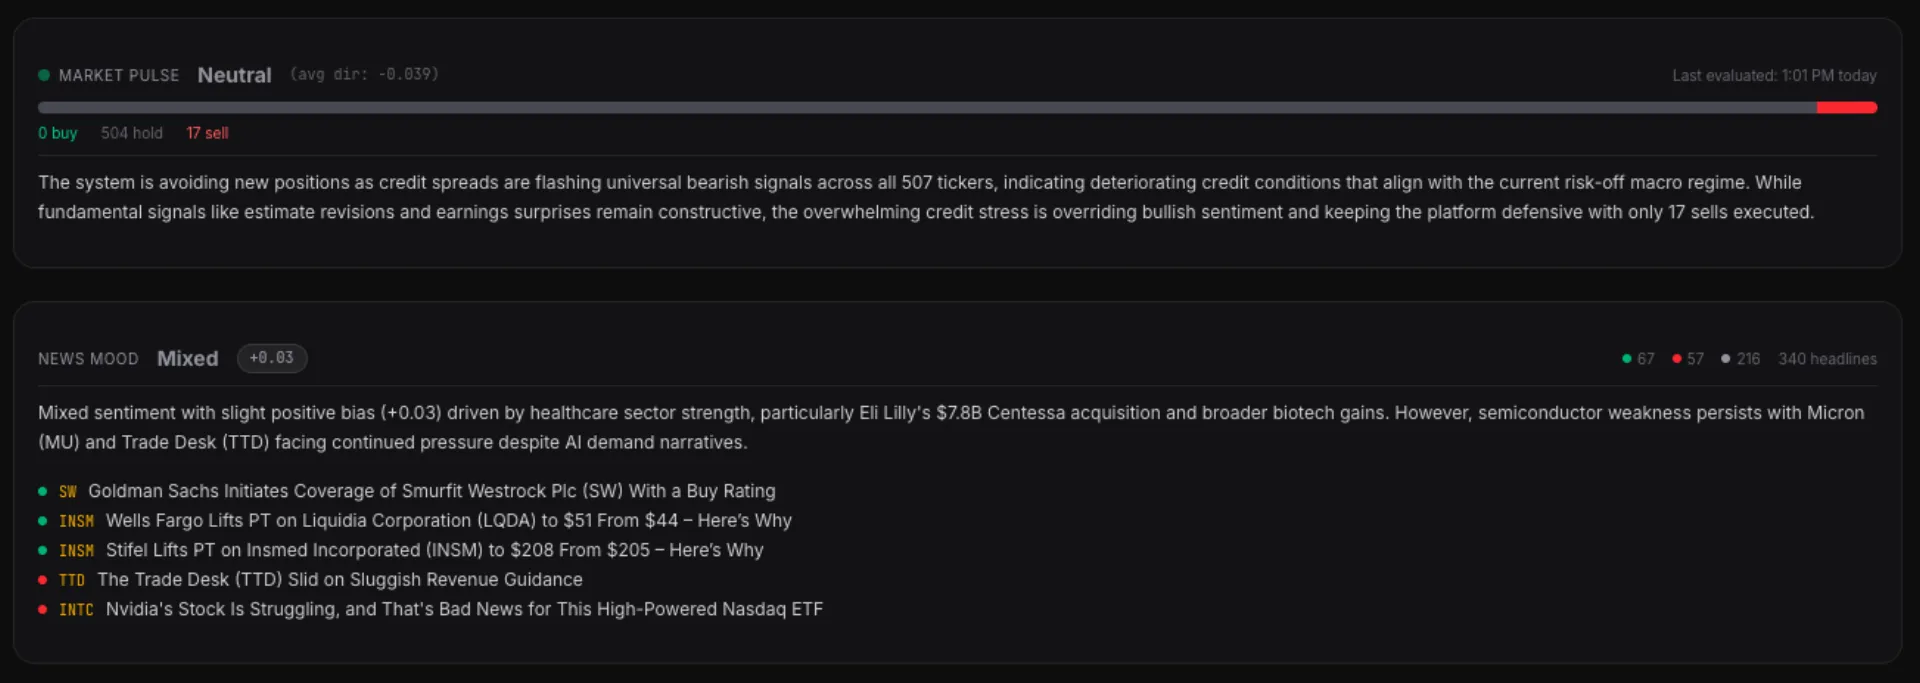This screenshot has width=1920, height=683.
Task: Toggle the green bullet beside the Goldman Sachs headline
Action: coord(41,491)
